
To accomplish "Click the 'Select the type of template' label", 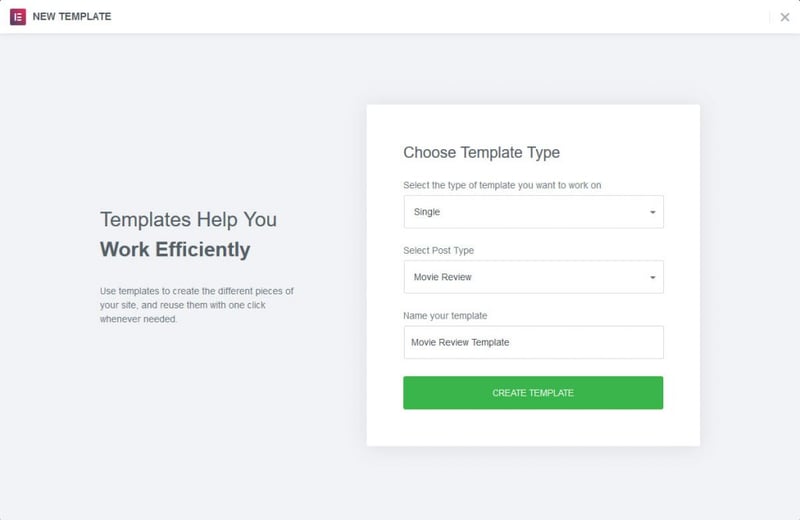I will pos(502,185).
